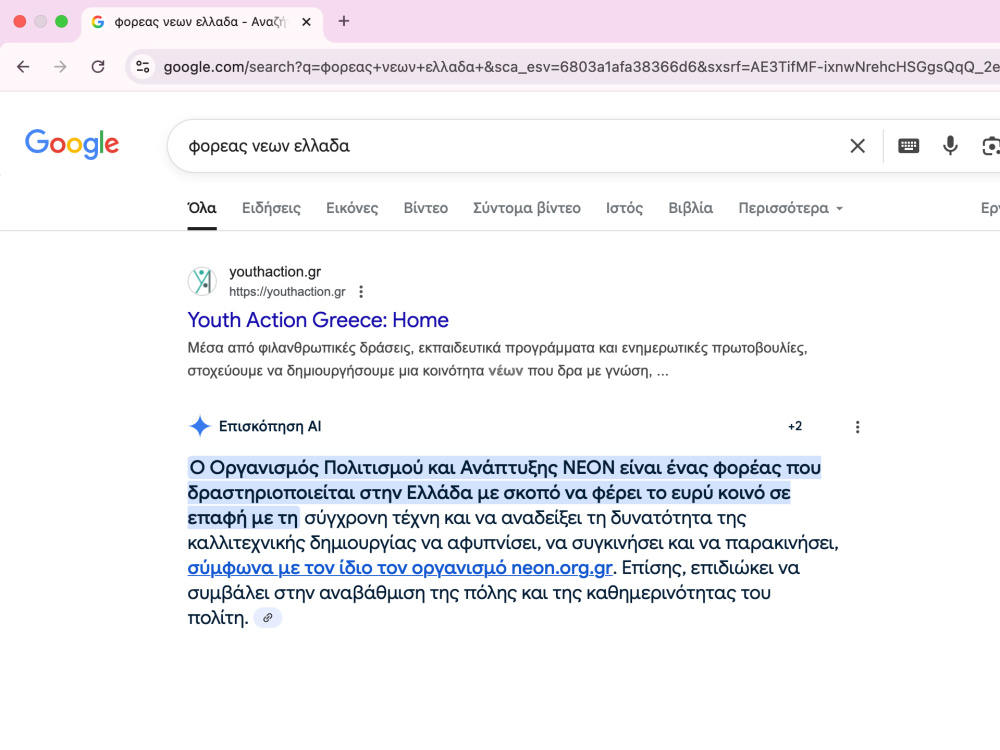Click the Google logo
Image resolution: width=1000 pixels, height=750 pixels.
(72, 144)
